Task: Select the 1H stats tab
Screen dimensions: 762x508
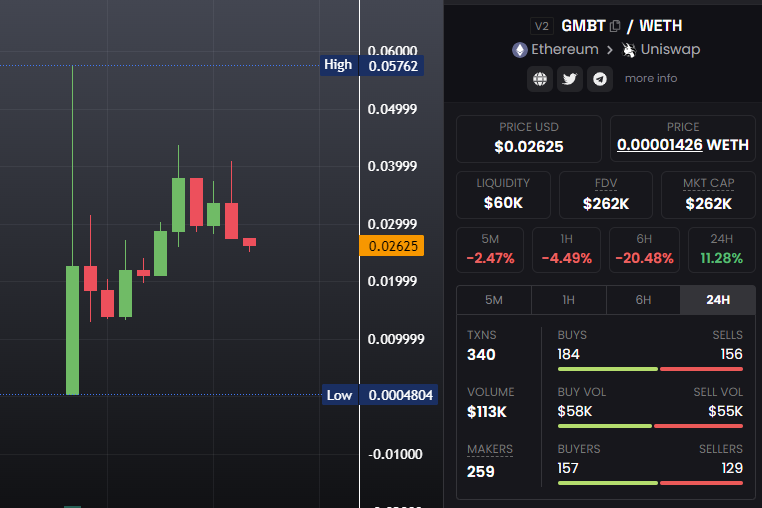Action: coord(569,300)
